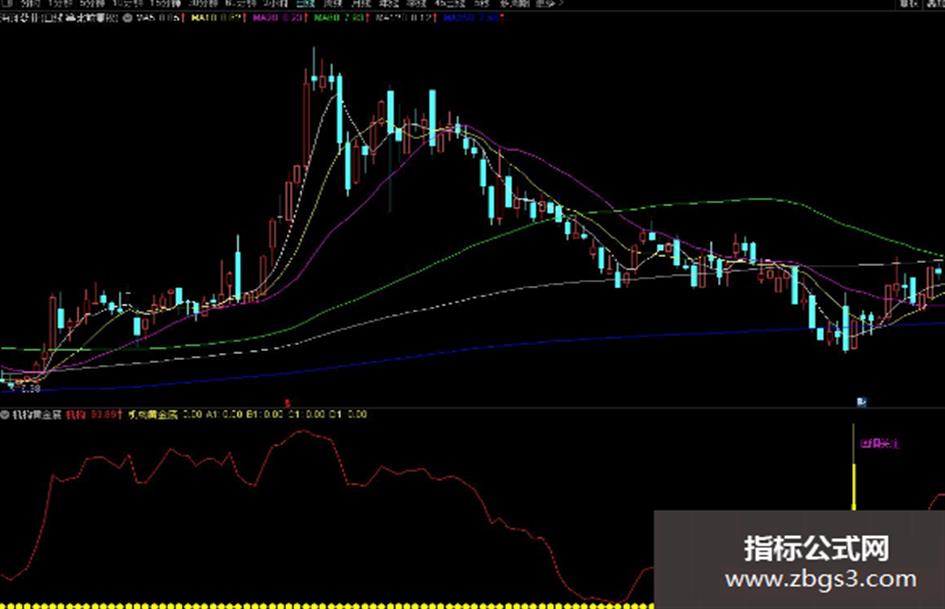Image resolution: width=945 pixels, height=609 pixels.
Task: Click the yellow MA10 value label
Action: [216, 18]
